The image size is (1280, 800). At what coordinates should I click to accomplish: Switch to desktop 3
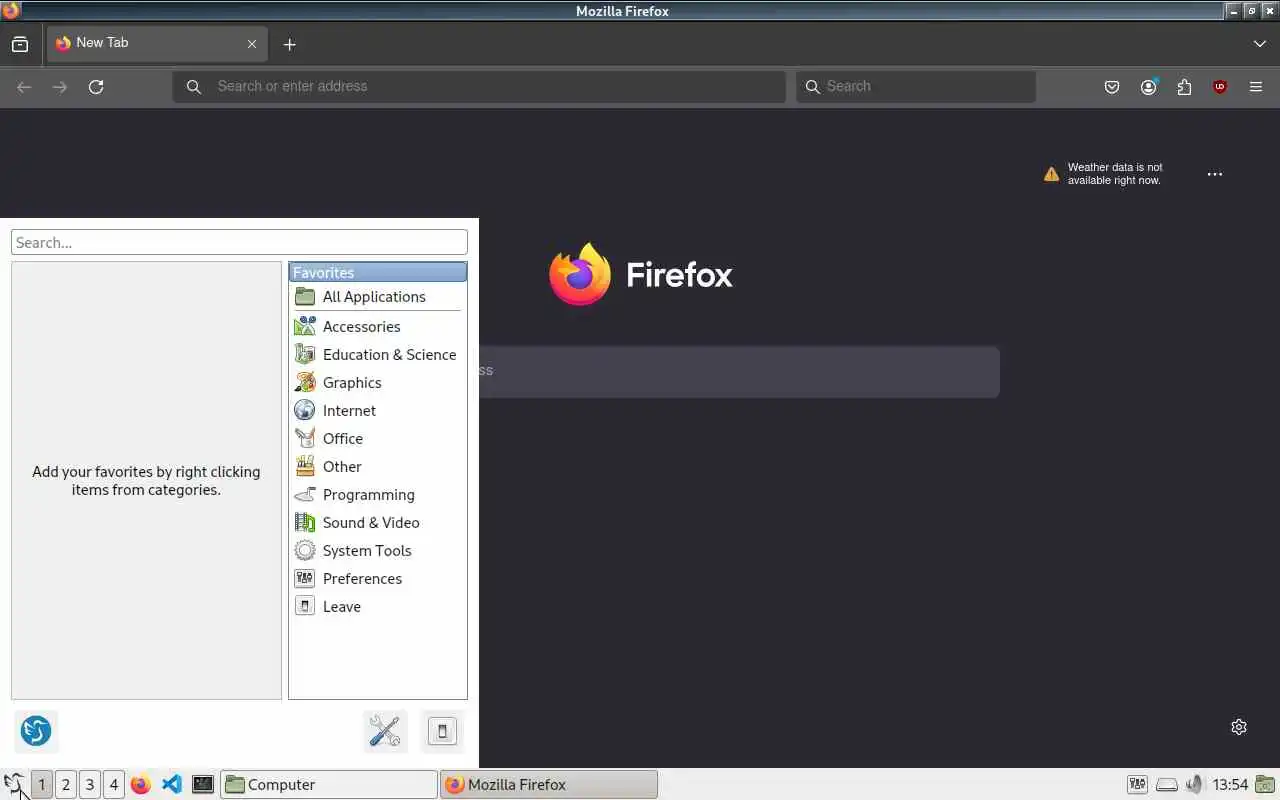[x=90, y=785]
